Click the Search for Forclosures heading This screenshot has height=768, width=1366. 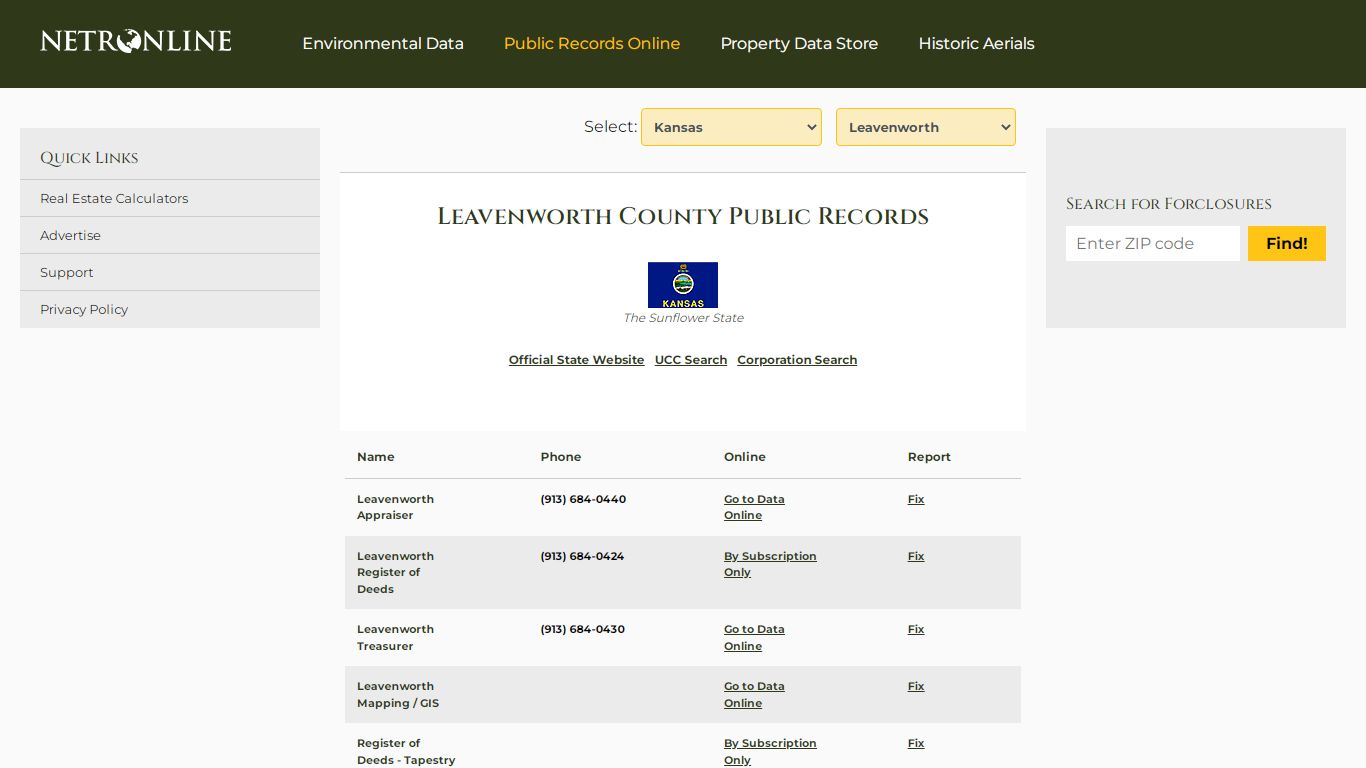1169,204
